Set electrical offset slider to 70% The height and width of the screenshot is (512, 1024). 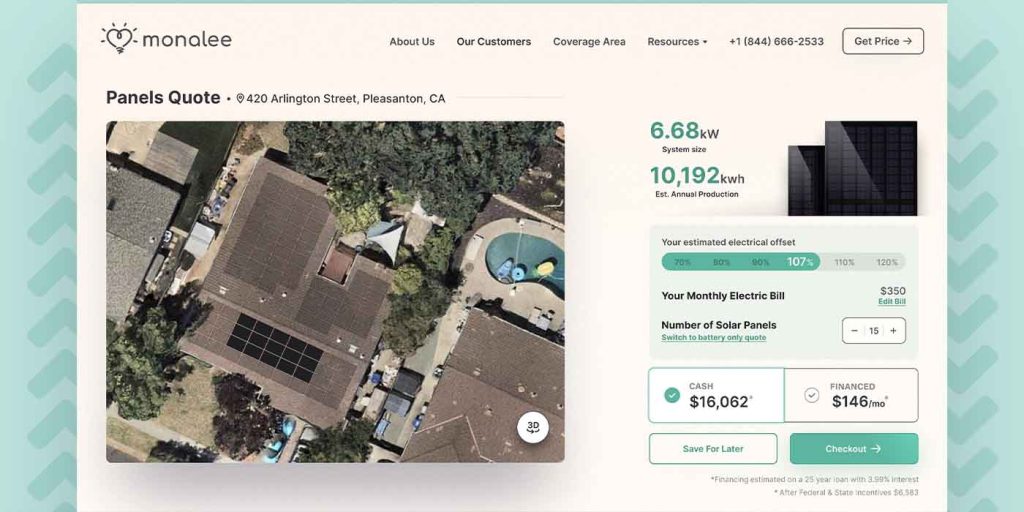(683, 262)
